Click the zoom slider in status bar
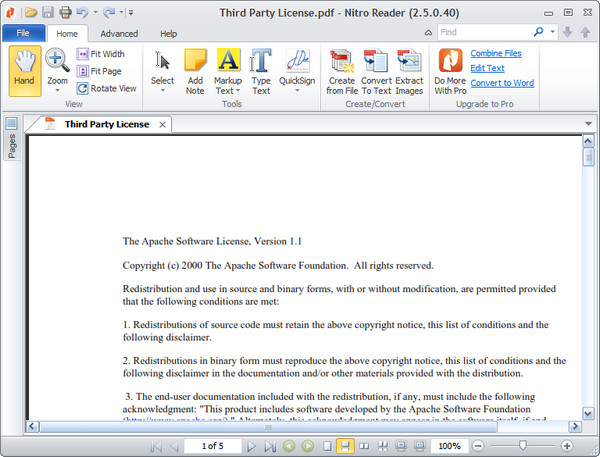The image size is (600, 457). [521, 445]
